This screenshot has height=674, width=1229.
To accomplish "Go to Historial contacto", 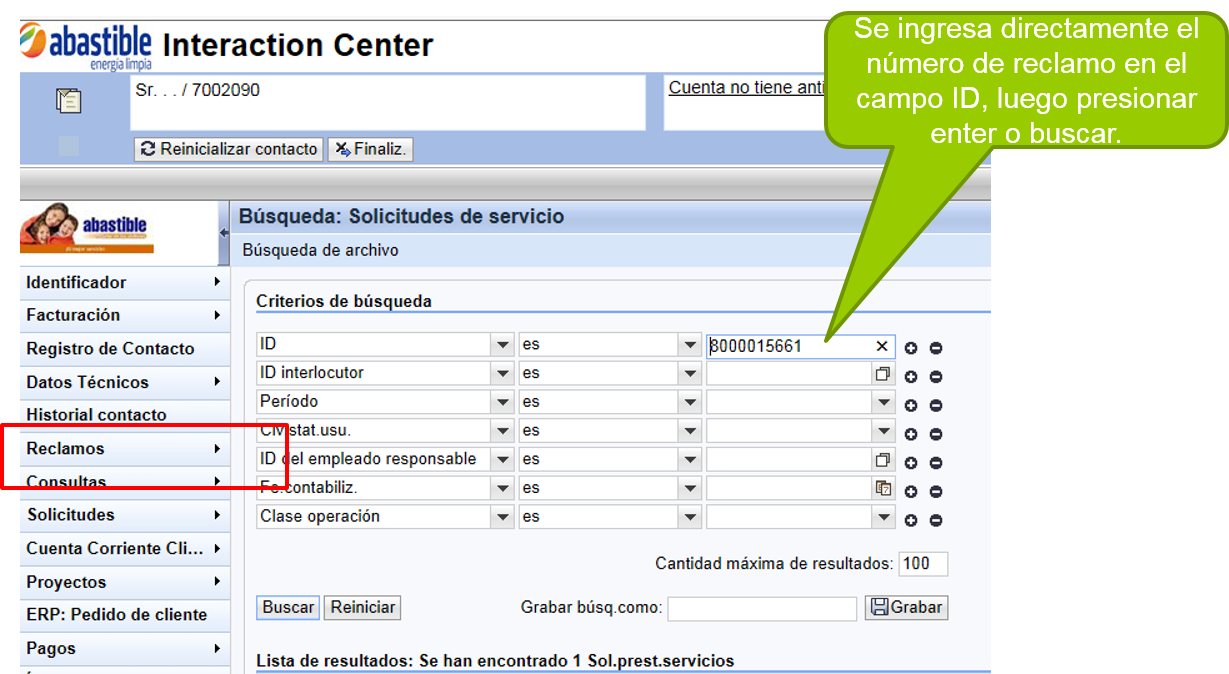I will [x=125, y=415].
